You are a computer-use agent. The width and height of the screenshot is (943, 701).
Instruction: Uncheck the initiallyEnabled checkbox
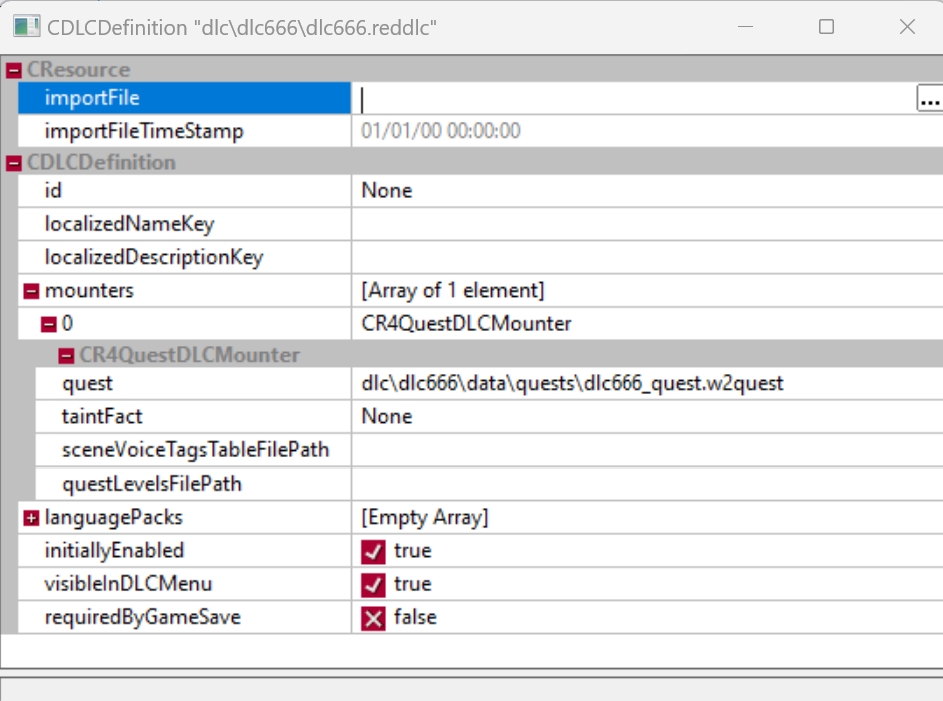[373, 551]
